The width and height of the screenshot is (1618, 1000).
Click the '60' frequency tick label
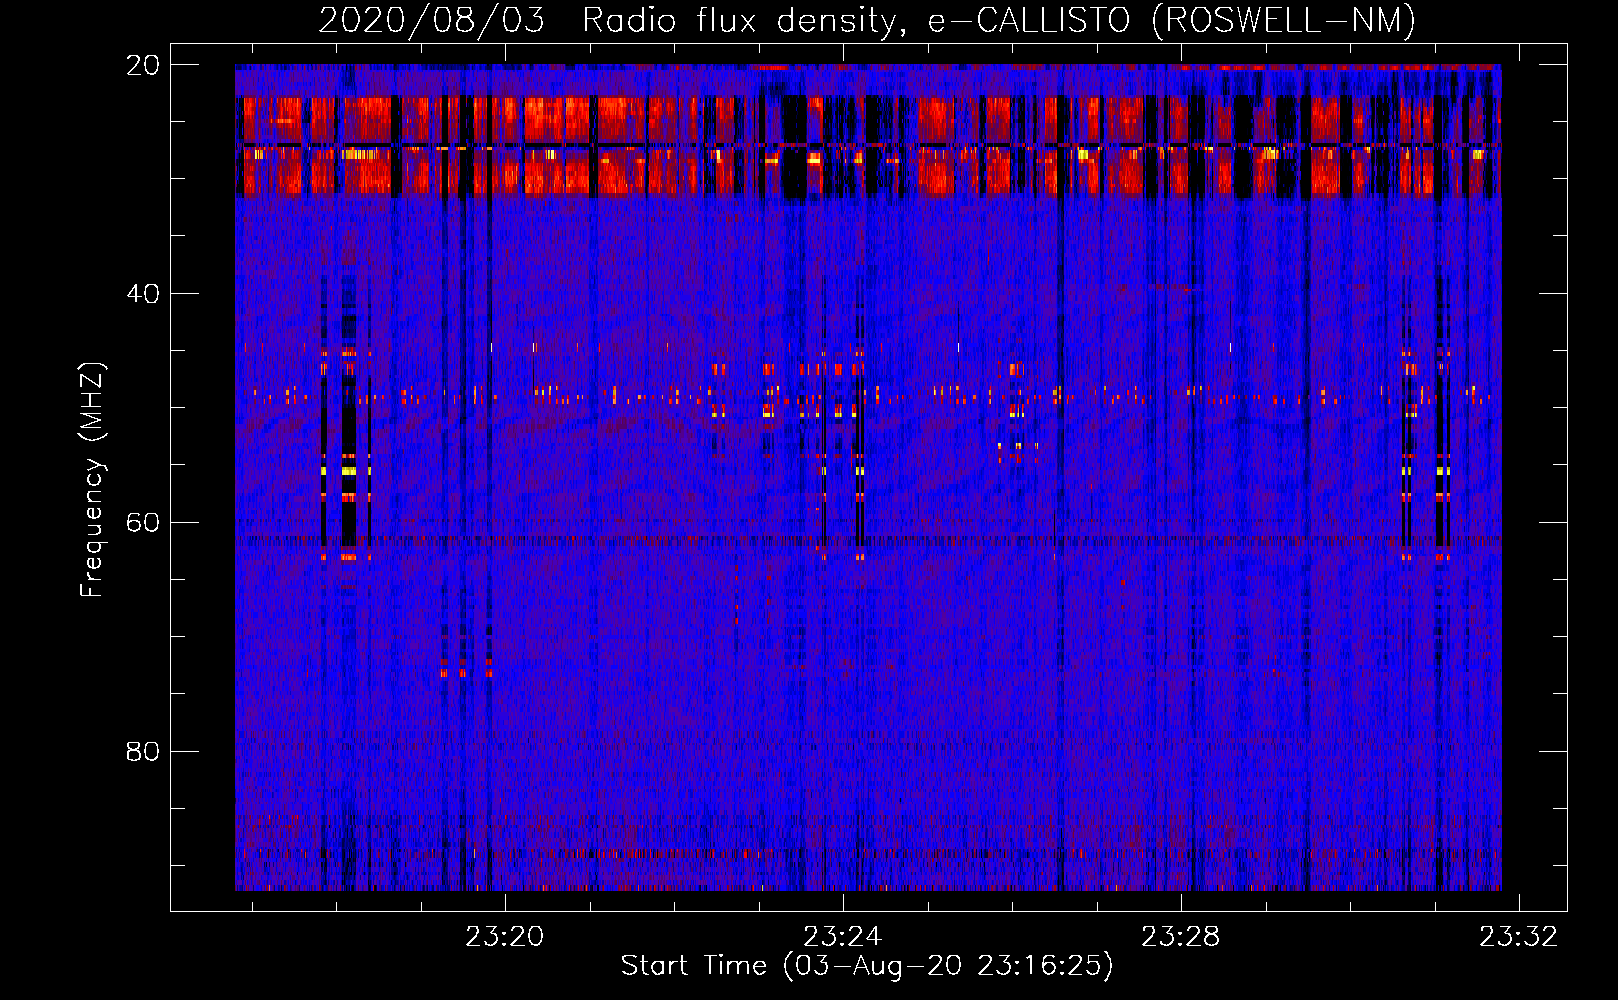click(x=143, y=523)
